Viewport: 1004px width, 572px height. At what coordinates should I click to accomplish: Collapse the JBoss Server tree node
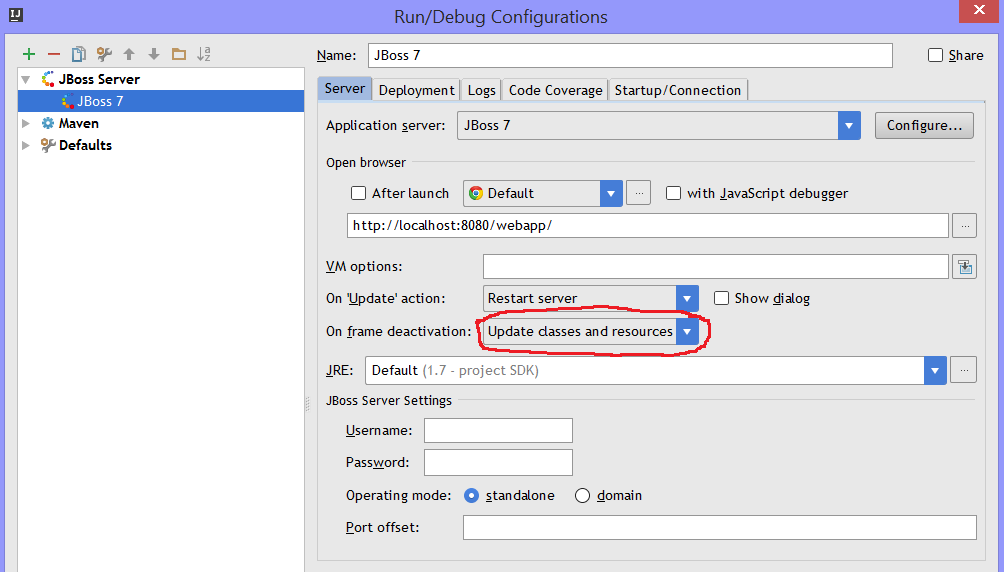[x=26, y=79]
